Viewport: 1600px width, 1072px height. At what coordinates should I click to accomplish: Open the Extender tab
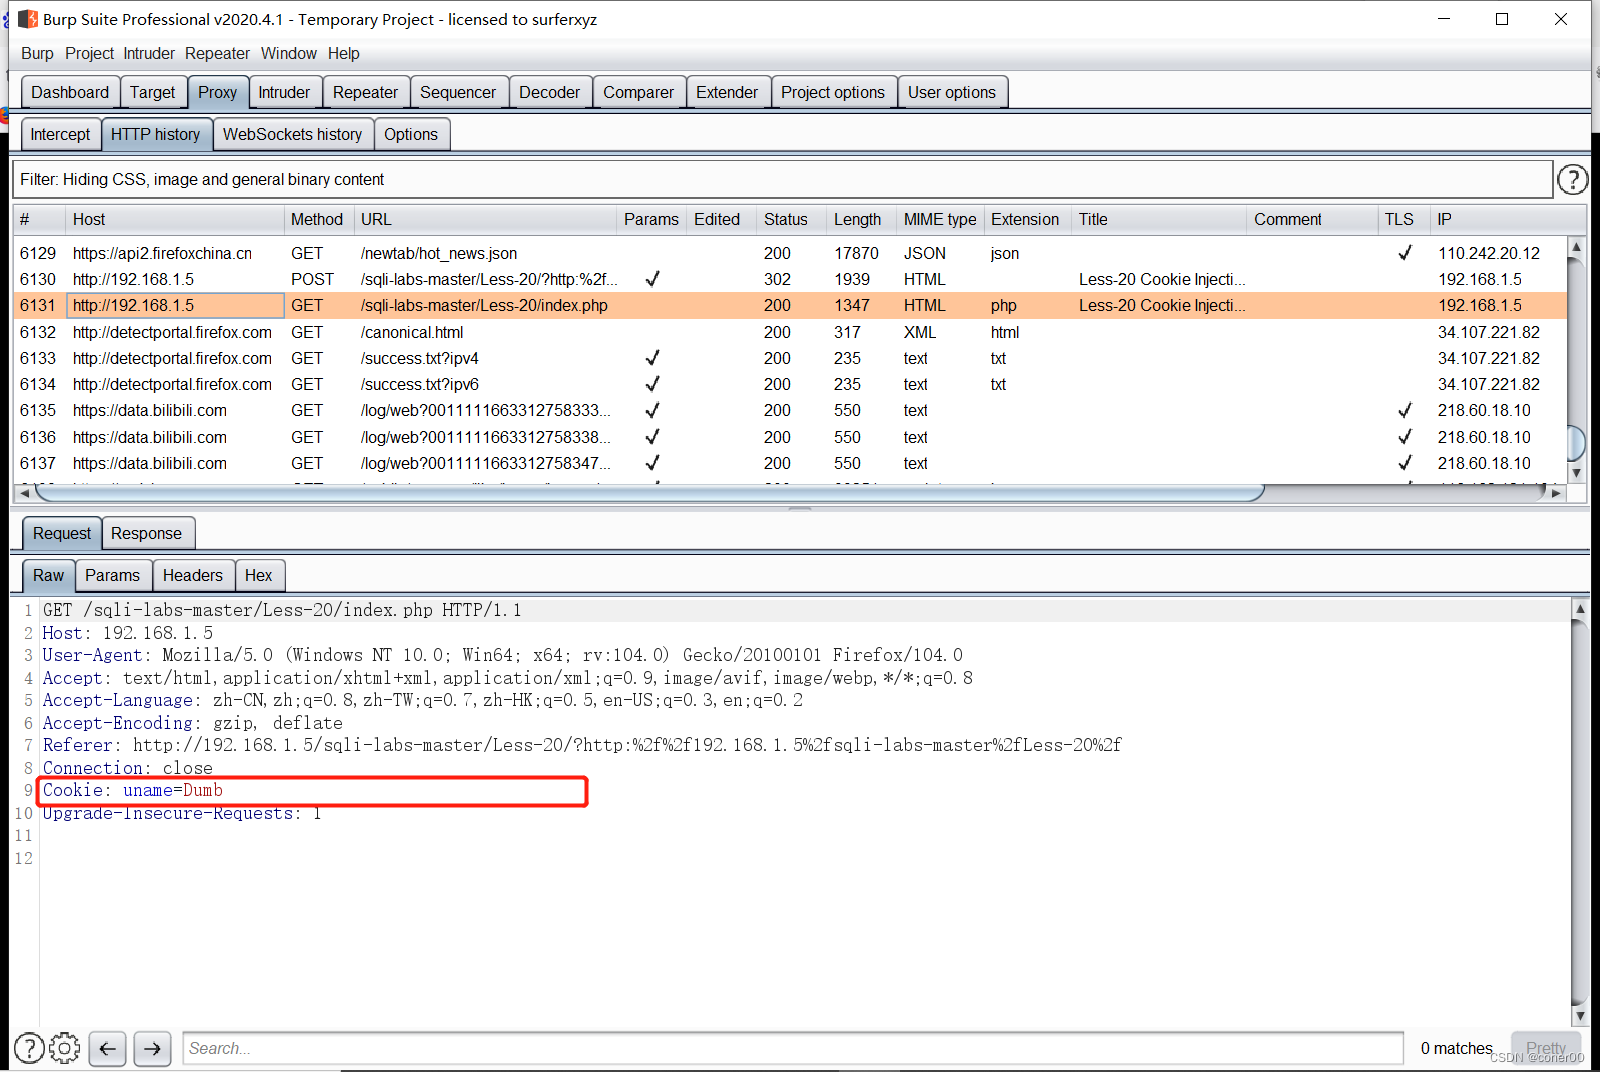[x=727, y=92]
